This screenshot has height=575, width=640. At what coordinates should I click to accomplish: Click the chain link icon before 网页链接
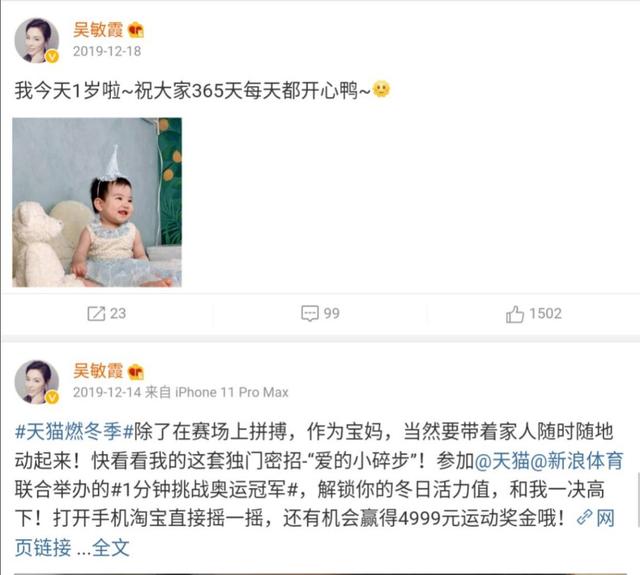584,518
